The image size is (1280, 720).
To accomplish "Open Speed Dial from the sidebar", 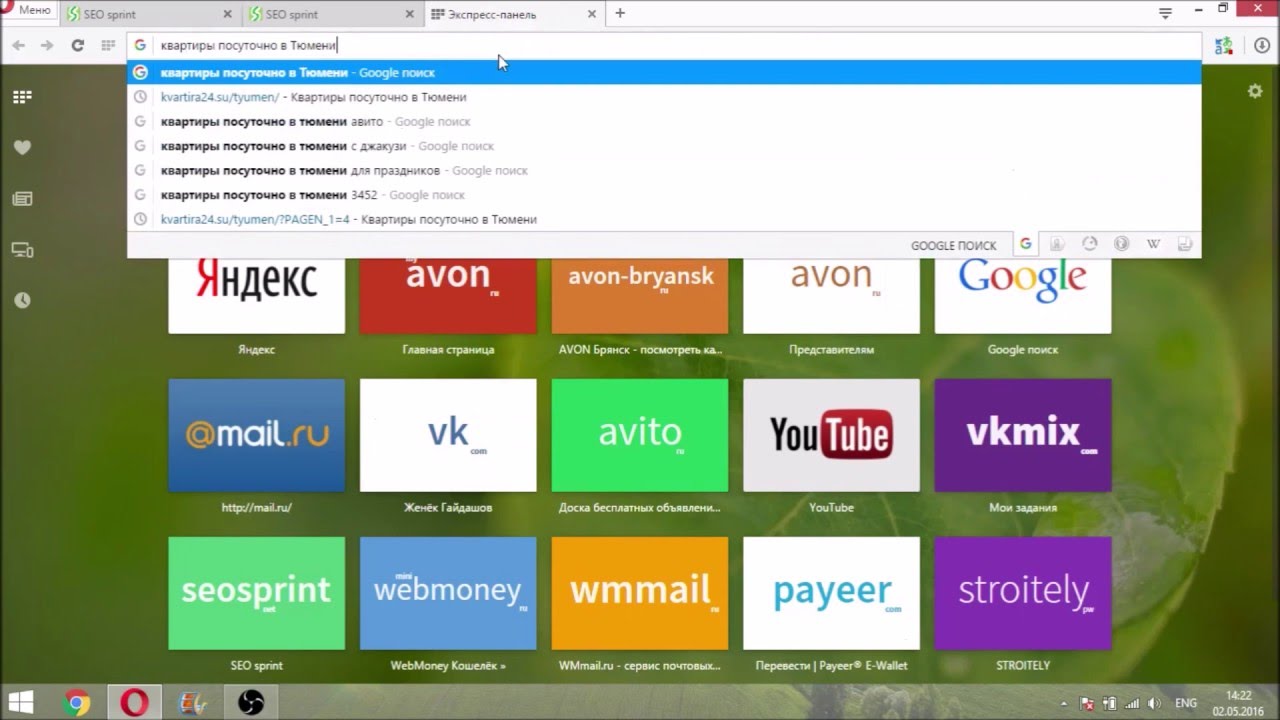I will tap(22, 97).
